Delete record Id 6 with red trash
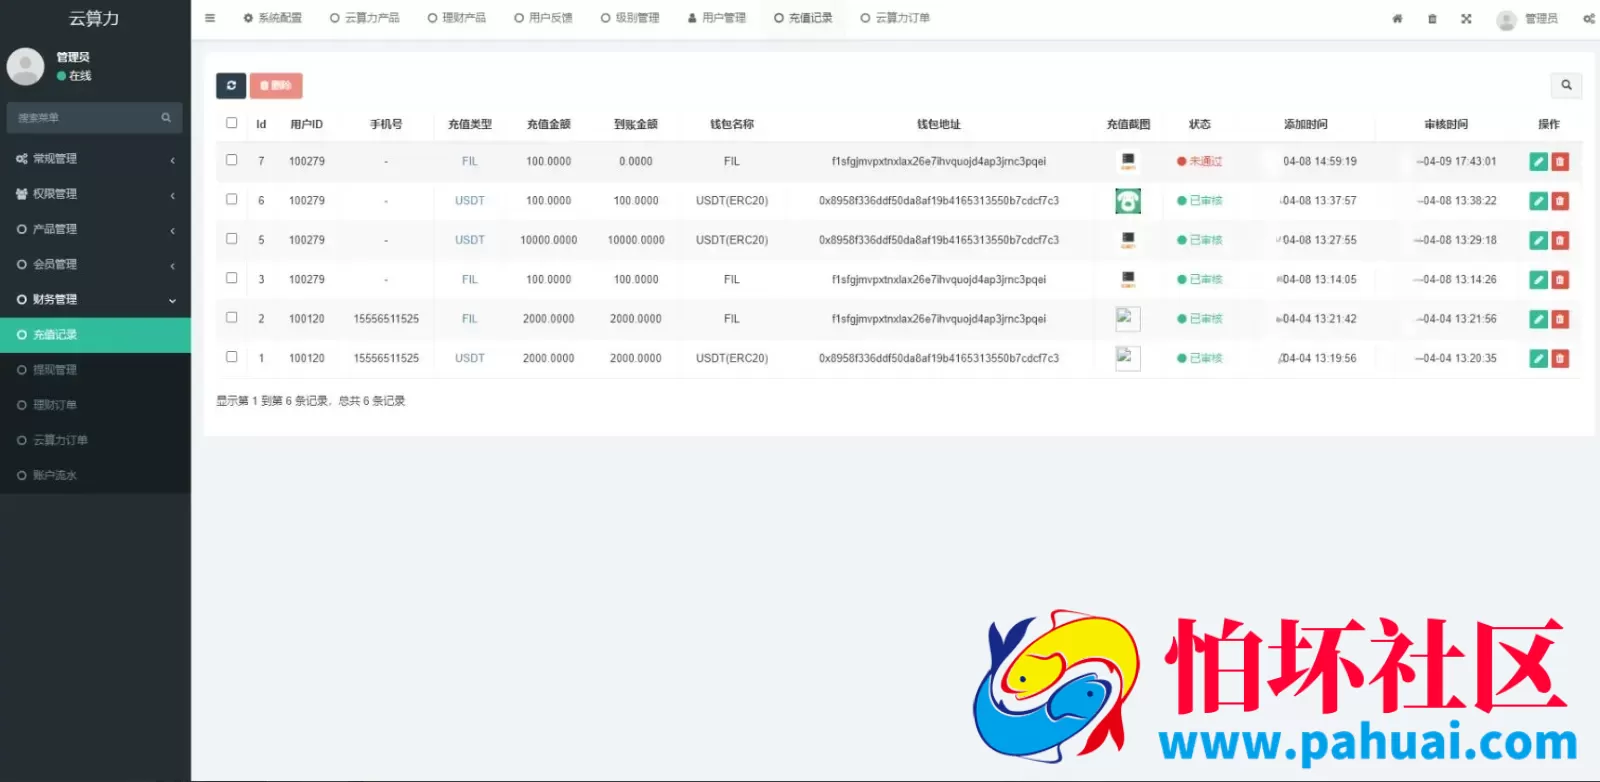This screenshot has width=1600, height=782. click(x=1560, y=201)
